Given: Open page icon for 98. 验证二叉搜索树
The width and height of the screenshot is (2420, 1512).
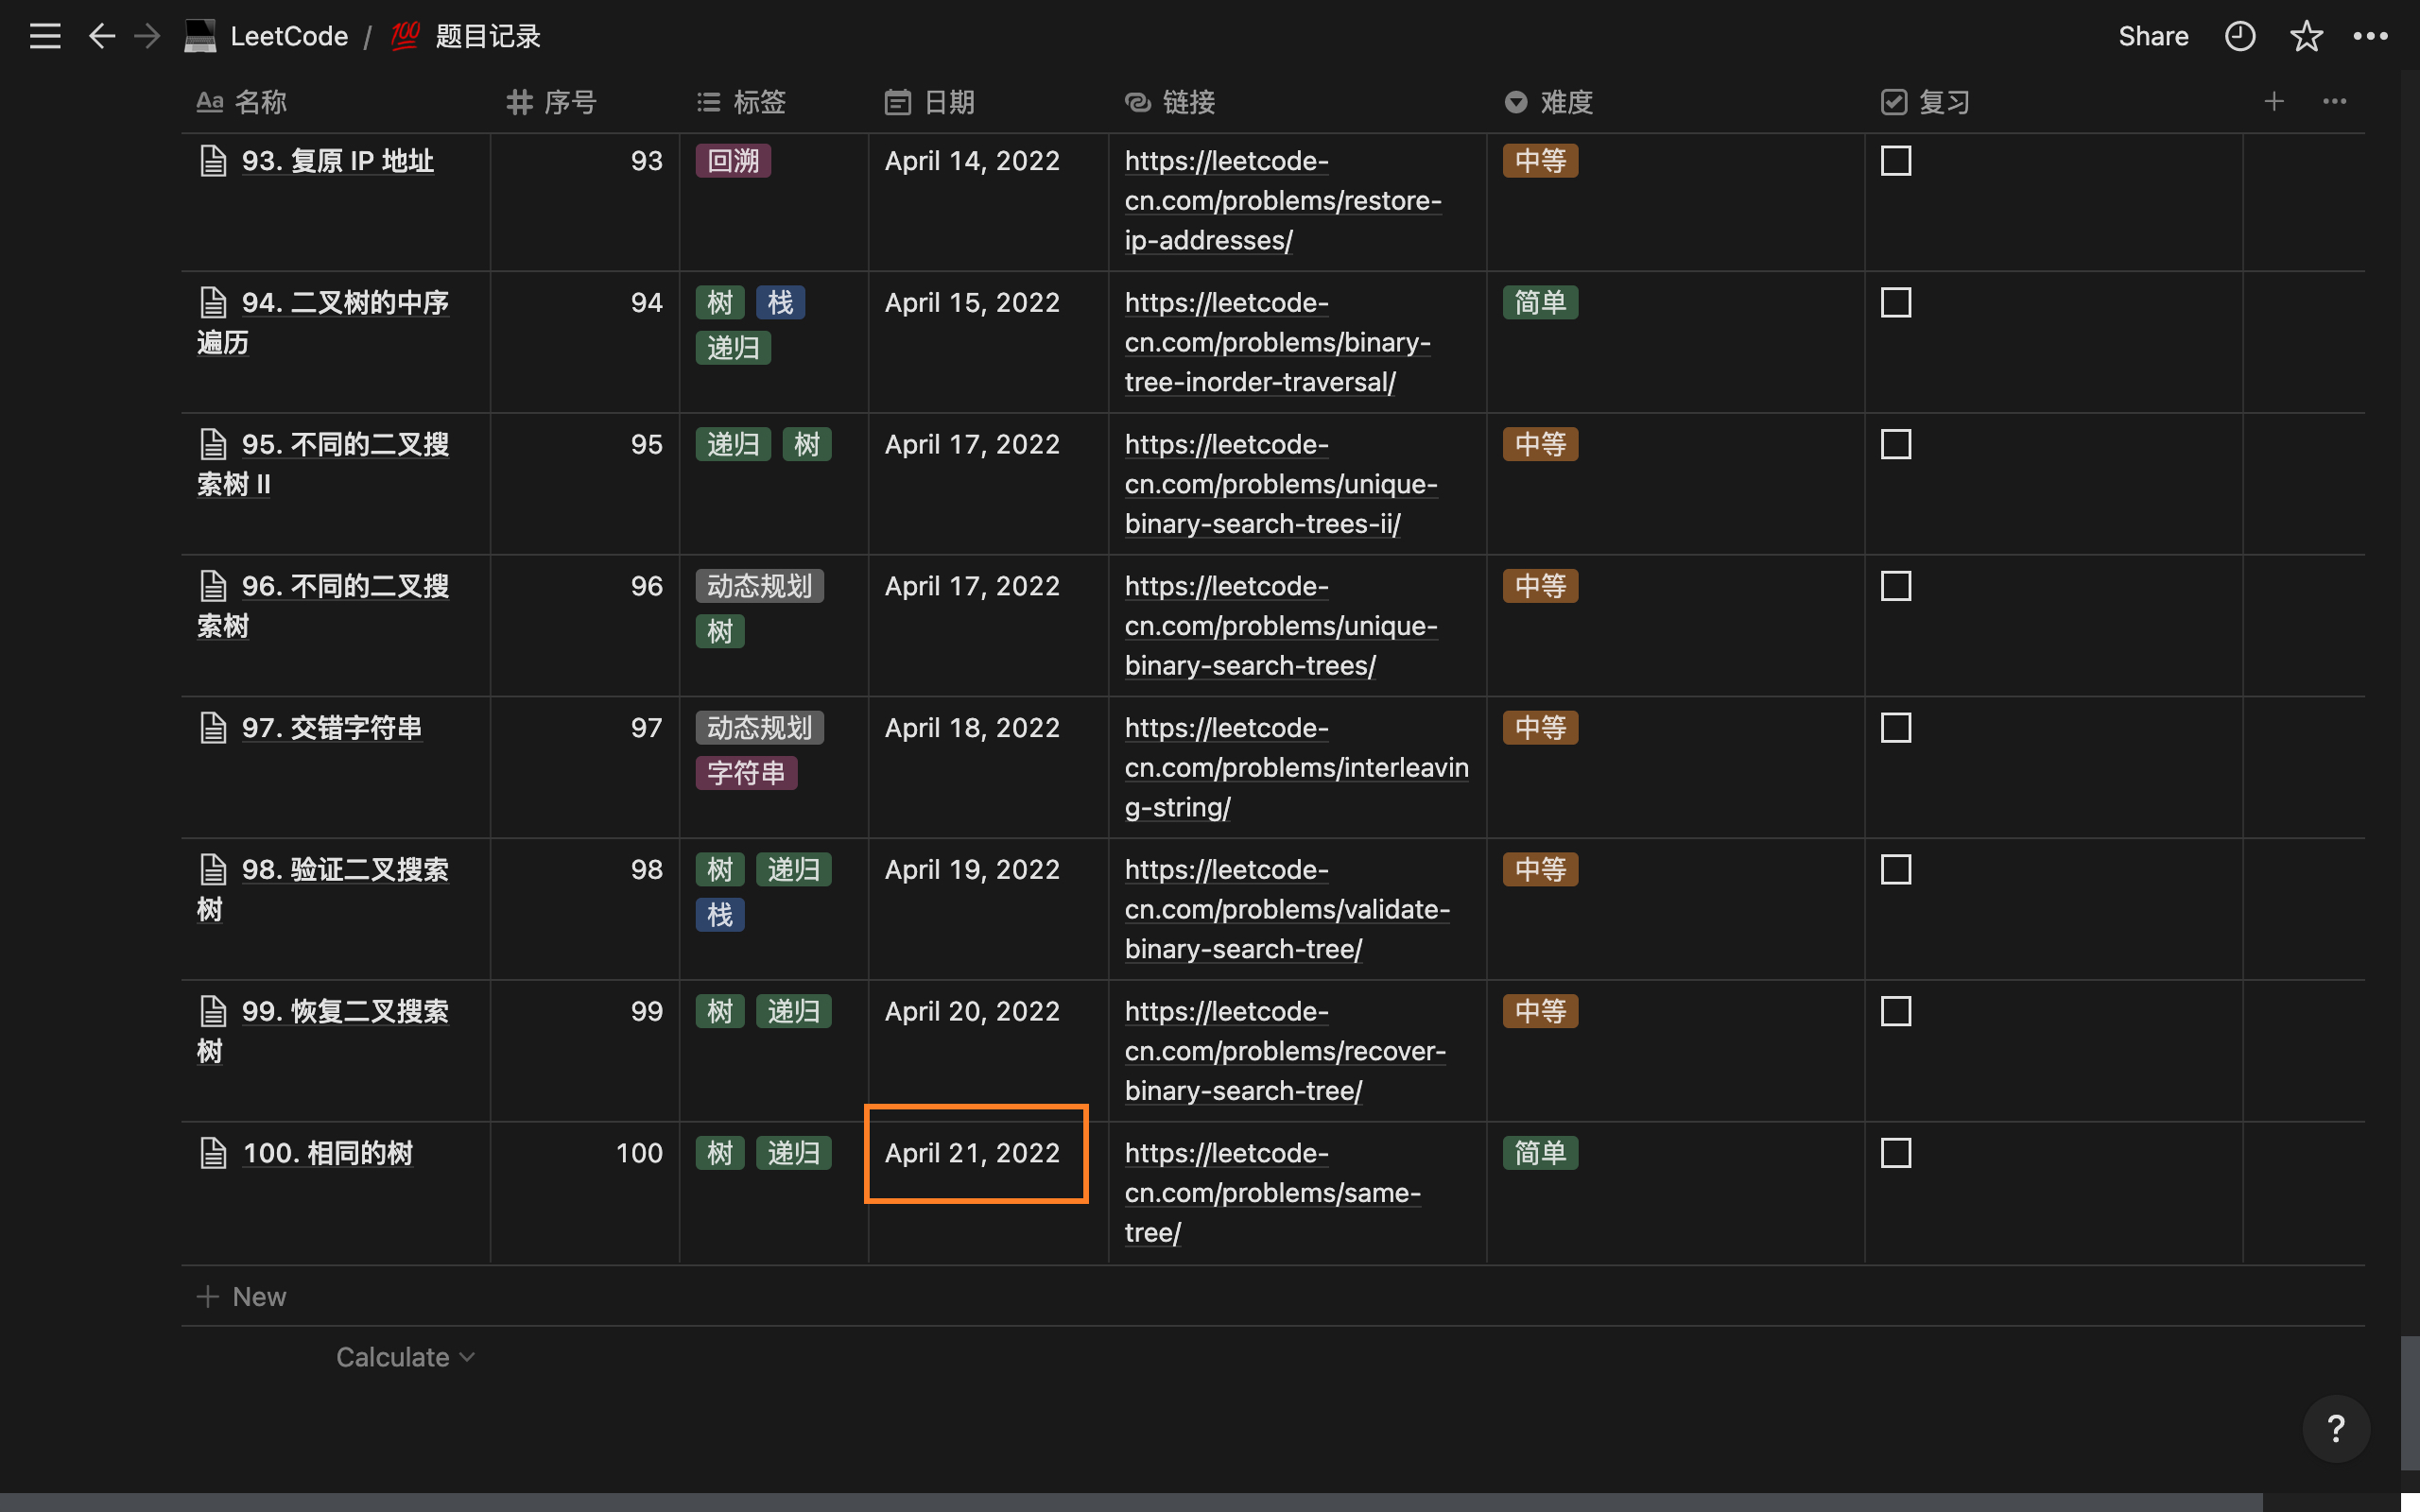Looking at the screenshot, I should pyautogui.click(x=213, y=870).
